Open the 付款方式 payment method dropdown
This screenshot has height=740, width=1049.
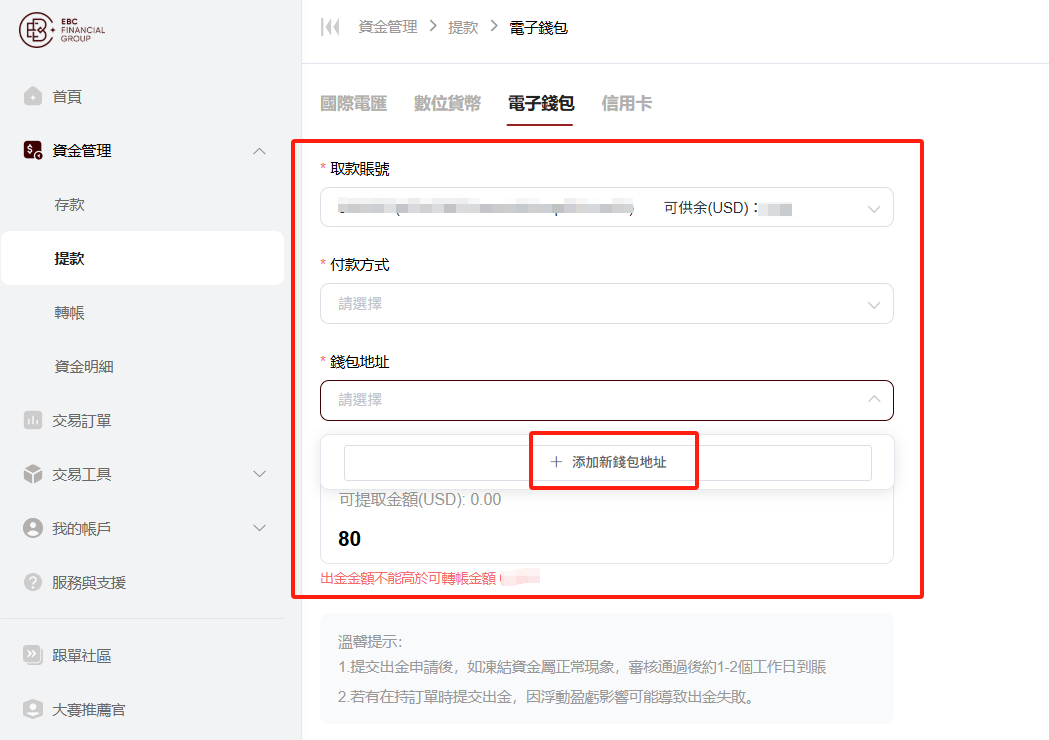pos(606,304)
